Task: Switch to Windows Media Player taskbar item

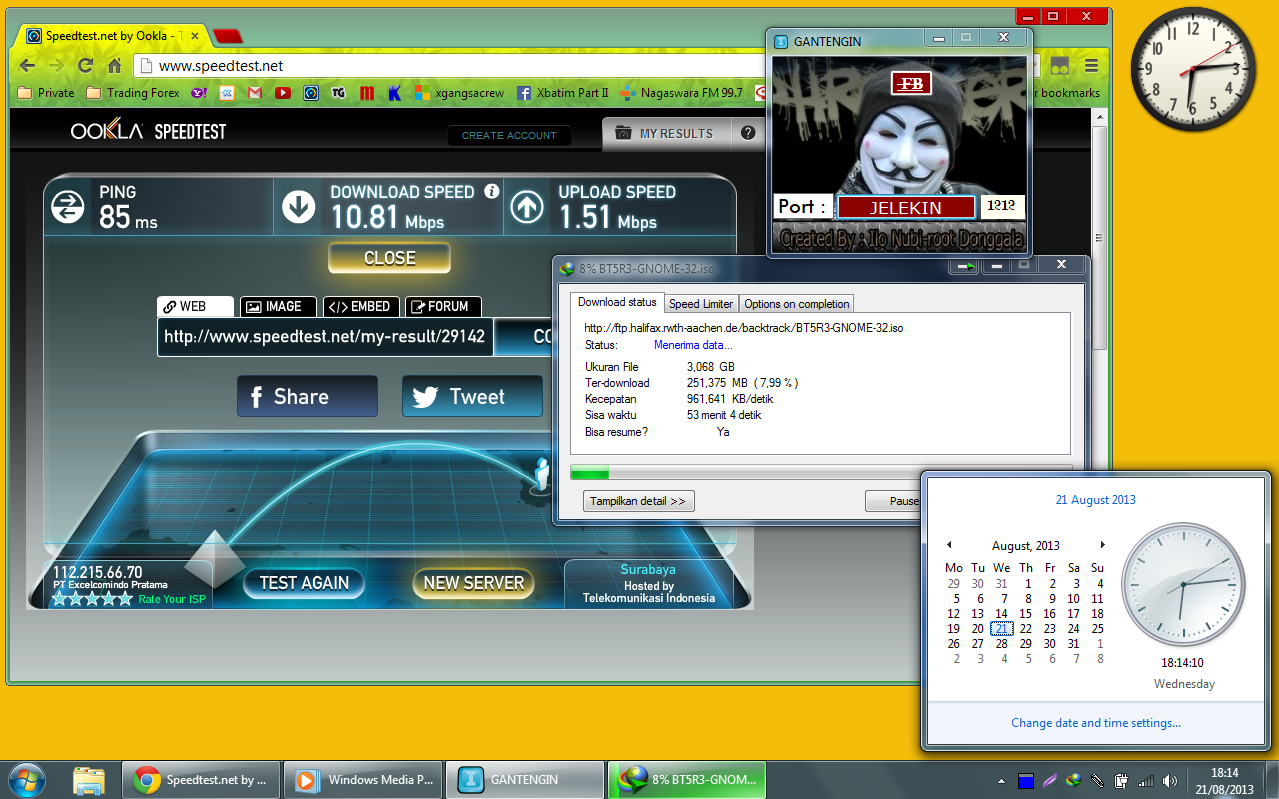Action: [x=362, y=779]
